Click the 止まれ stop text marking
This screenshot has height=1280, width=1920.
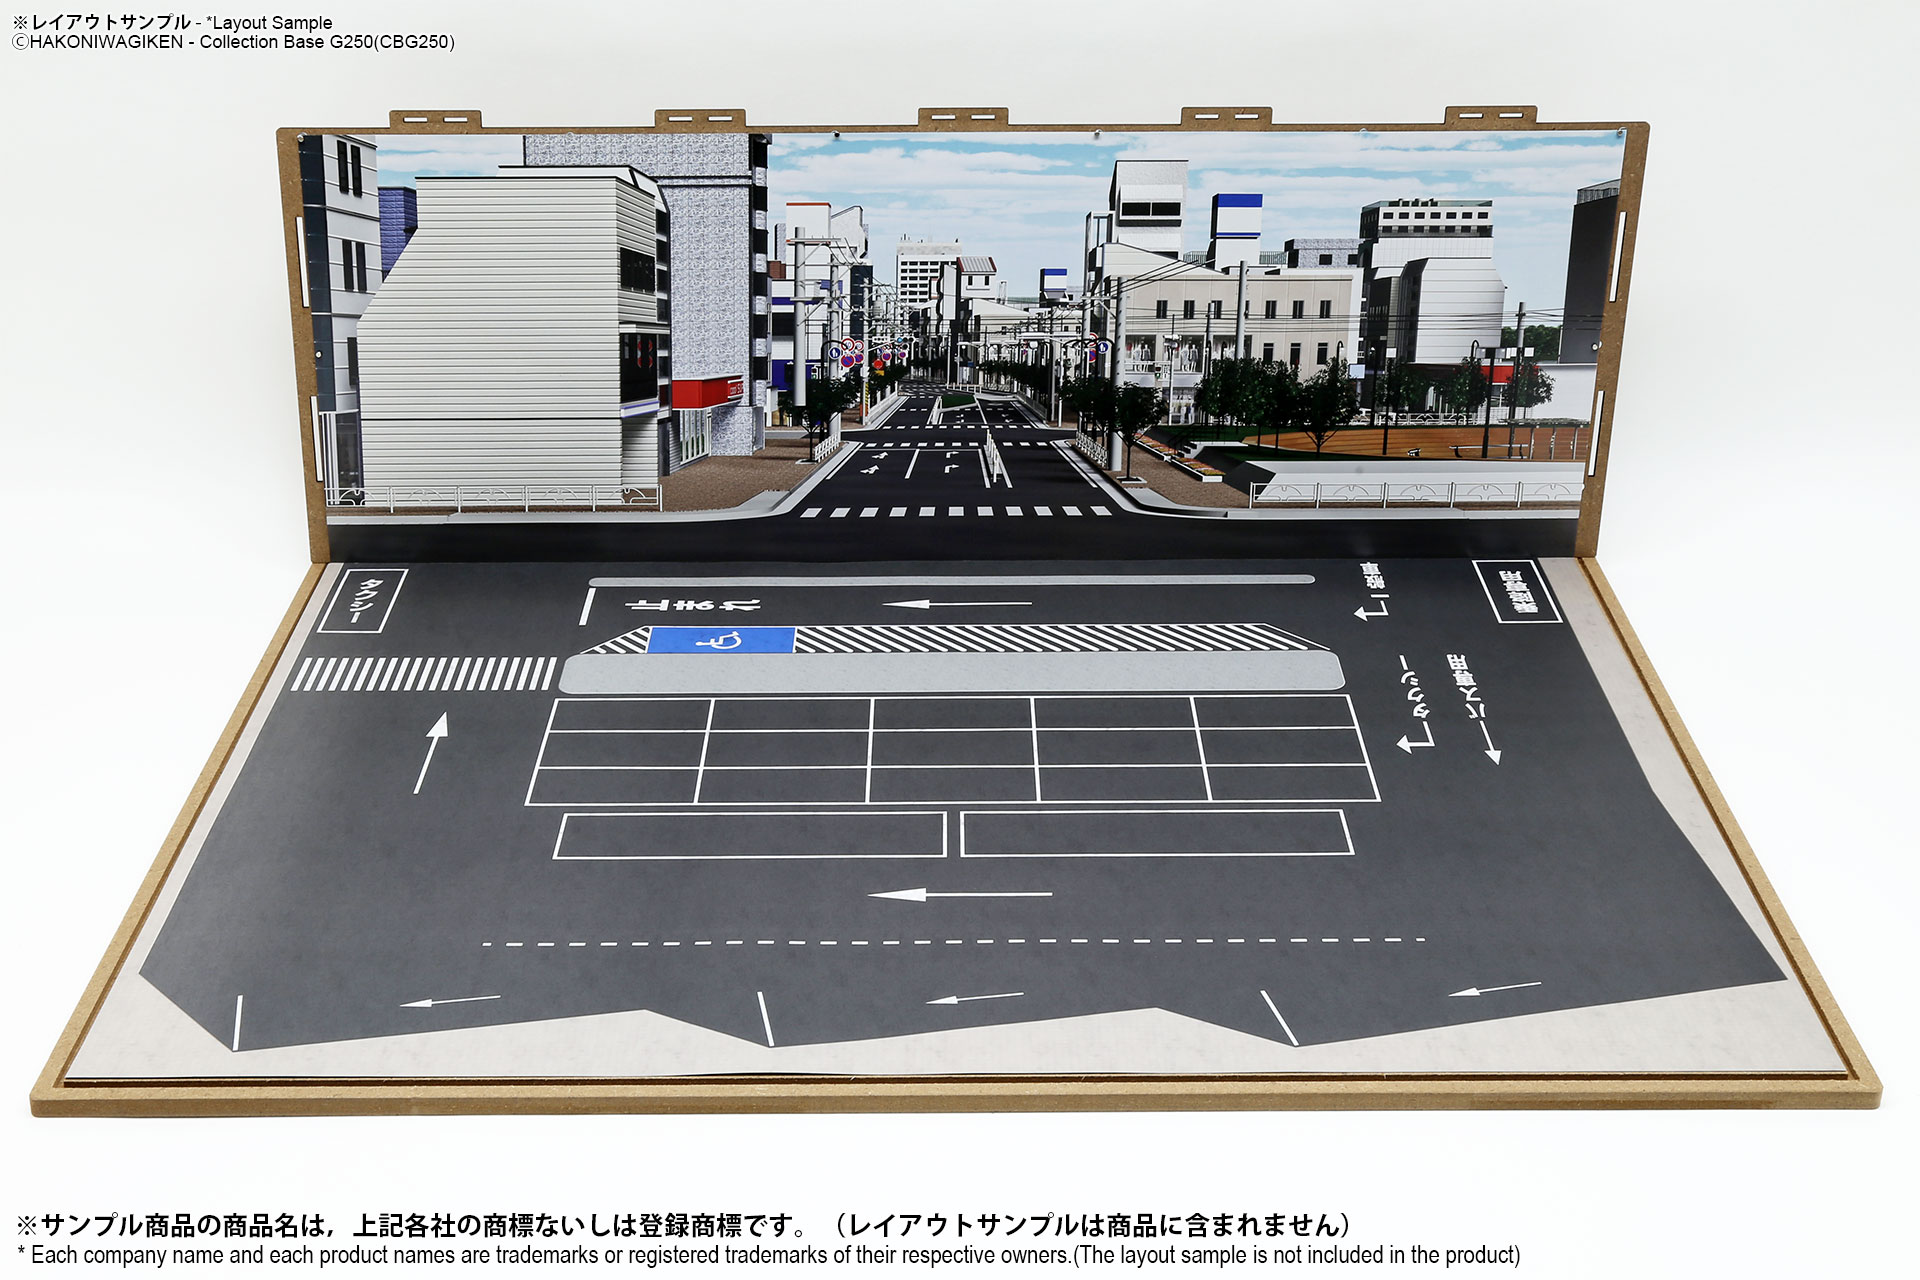(693, 604)
